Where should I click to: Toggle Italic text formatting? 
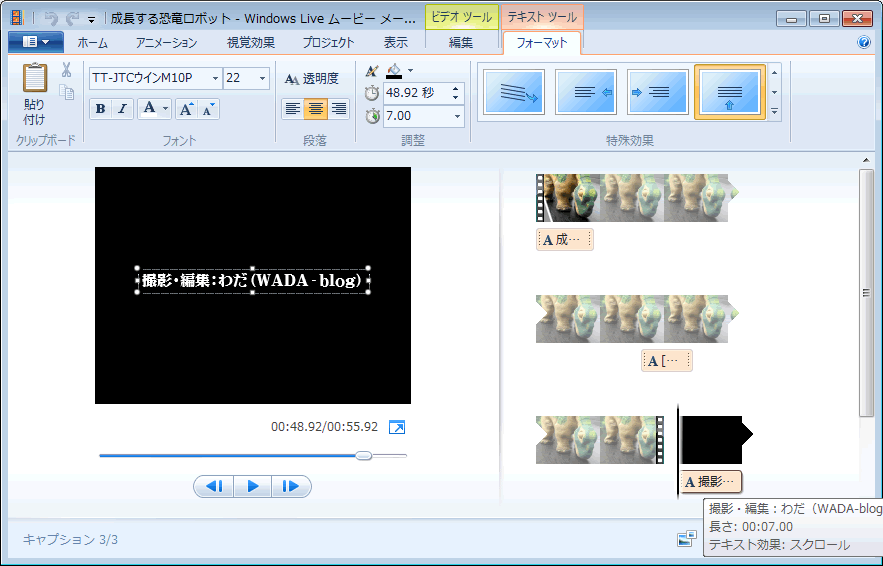click(122, 109)
